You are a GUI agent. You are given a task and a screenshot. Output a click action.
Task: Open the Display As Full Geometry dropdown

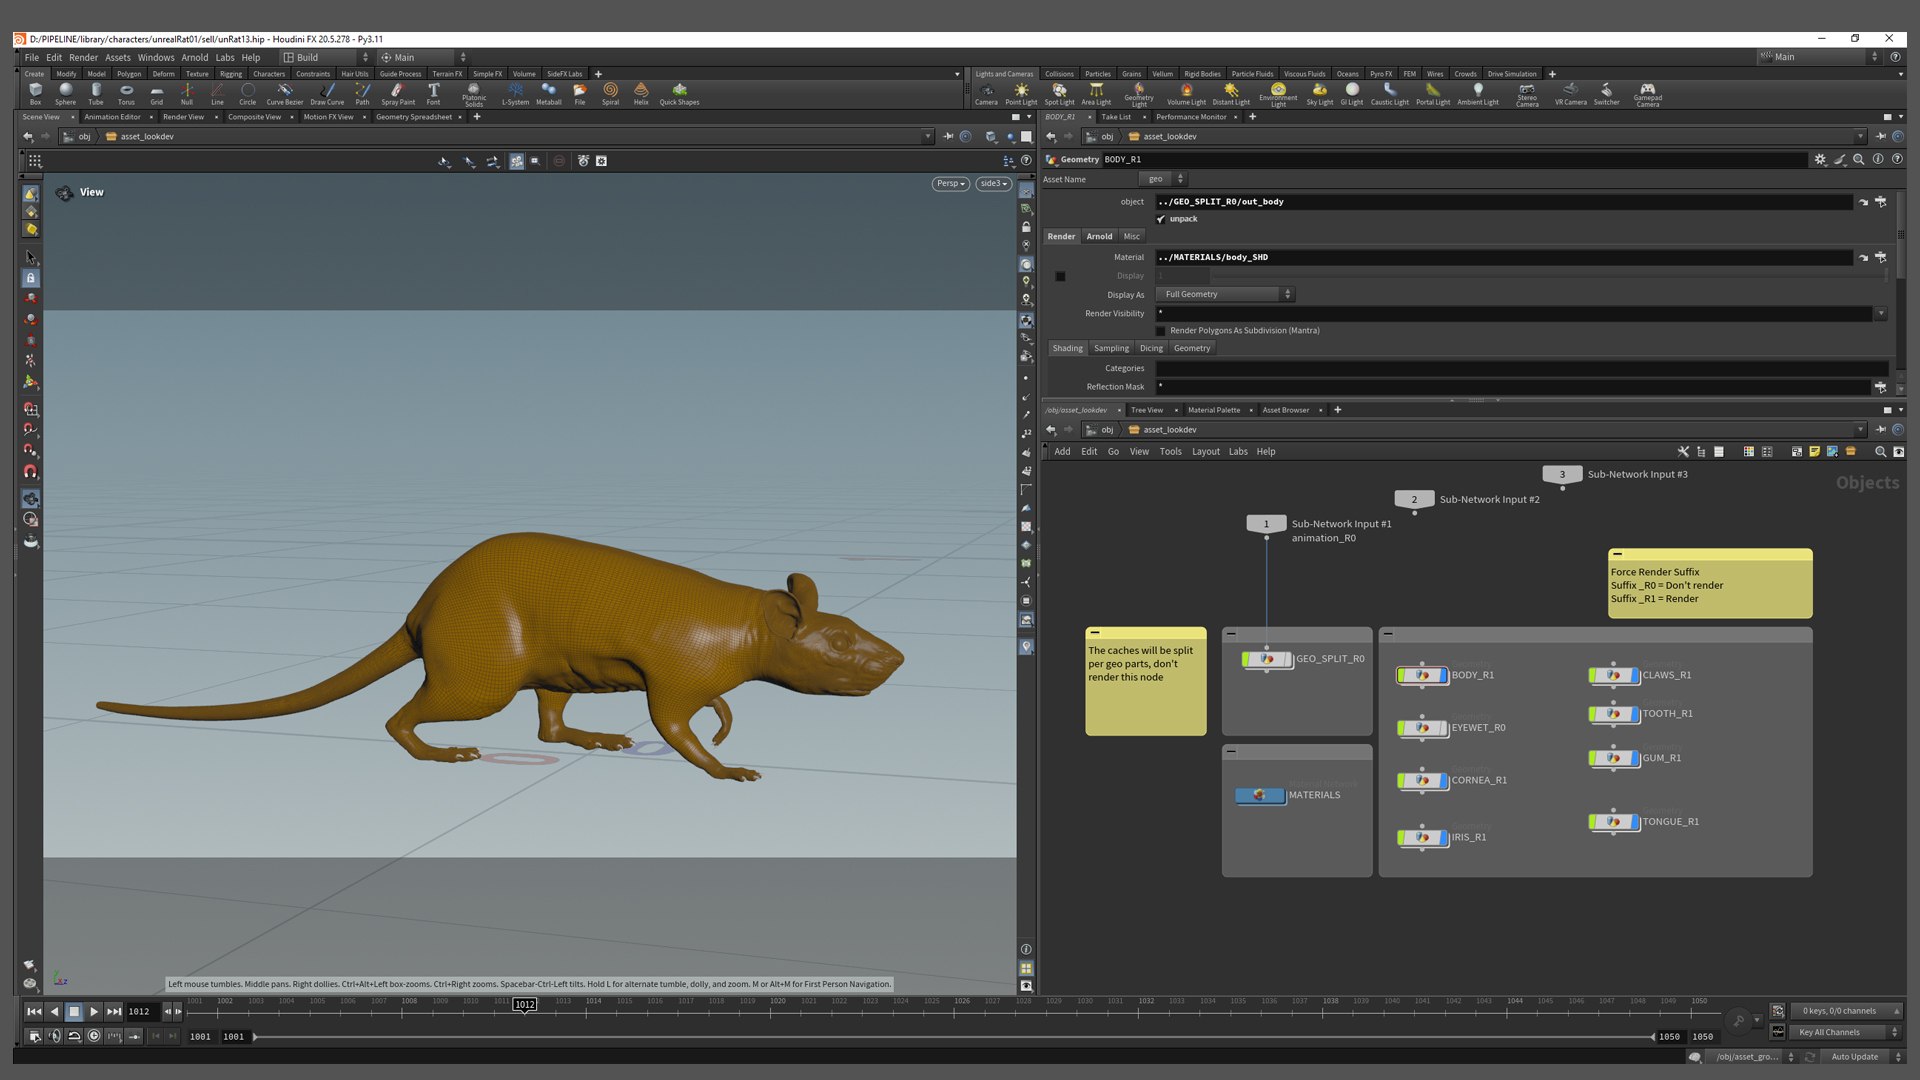[1225, 295]
